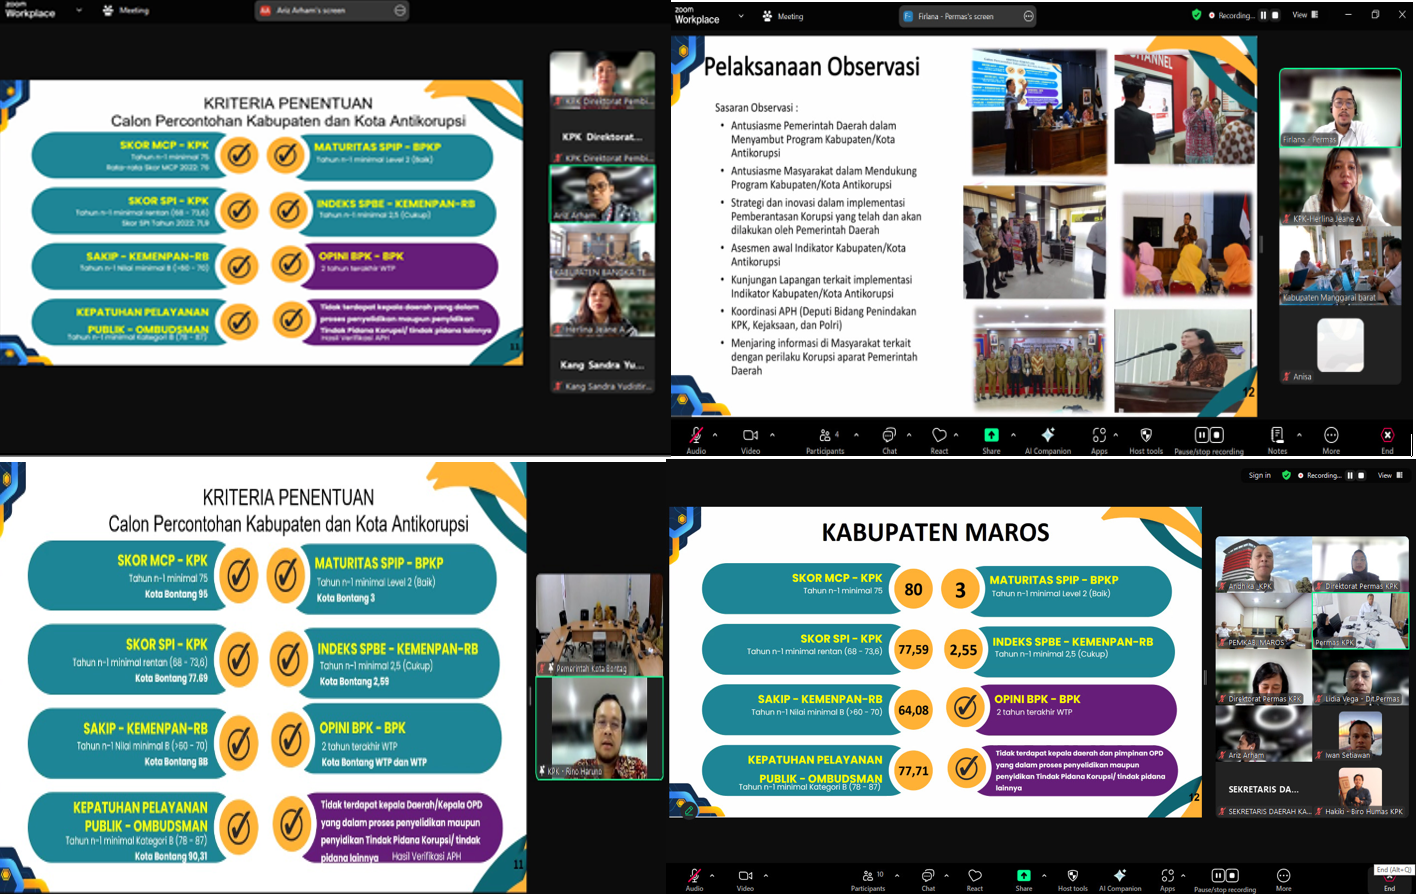The width and height of the screenshot is (1416, 894).
Task: Click the Sign in button
Action: pos(1259,476)
